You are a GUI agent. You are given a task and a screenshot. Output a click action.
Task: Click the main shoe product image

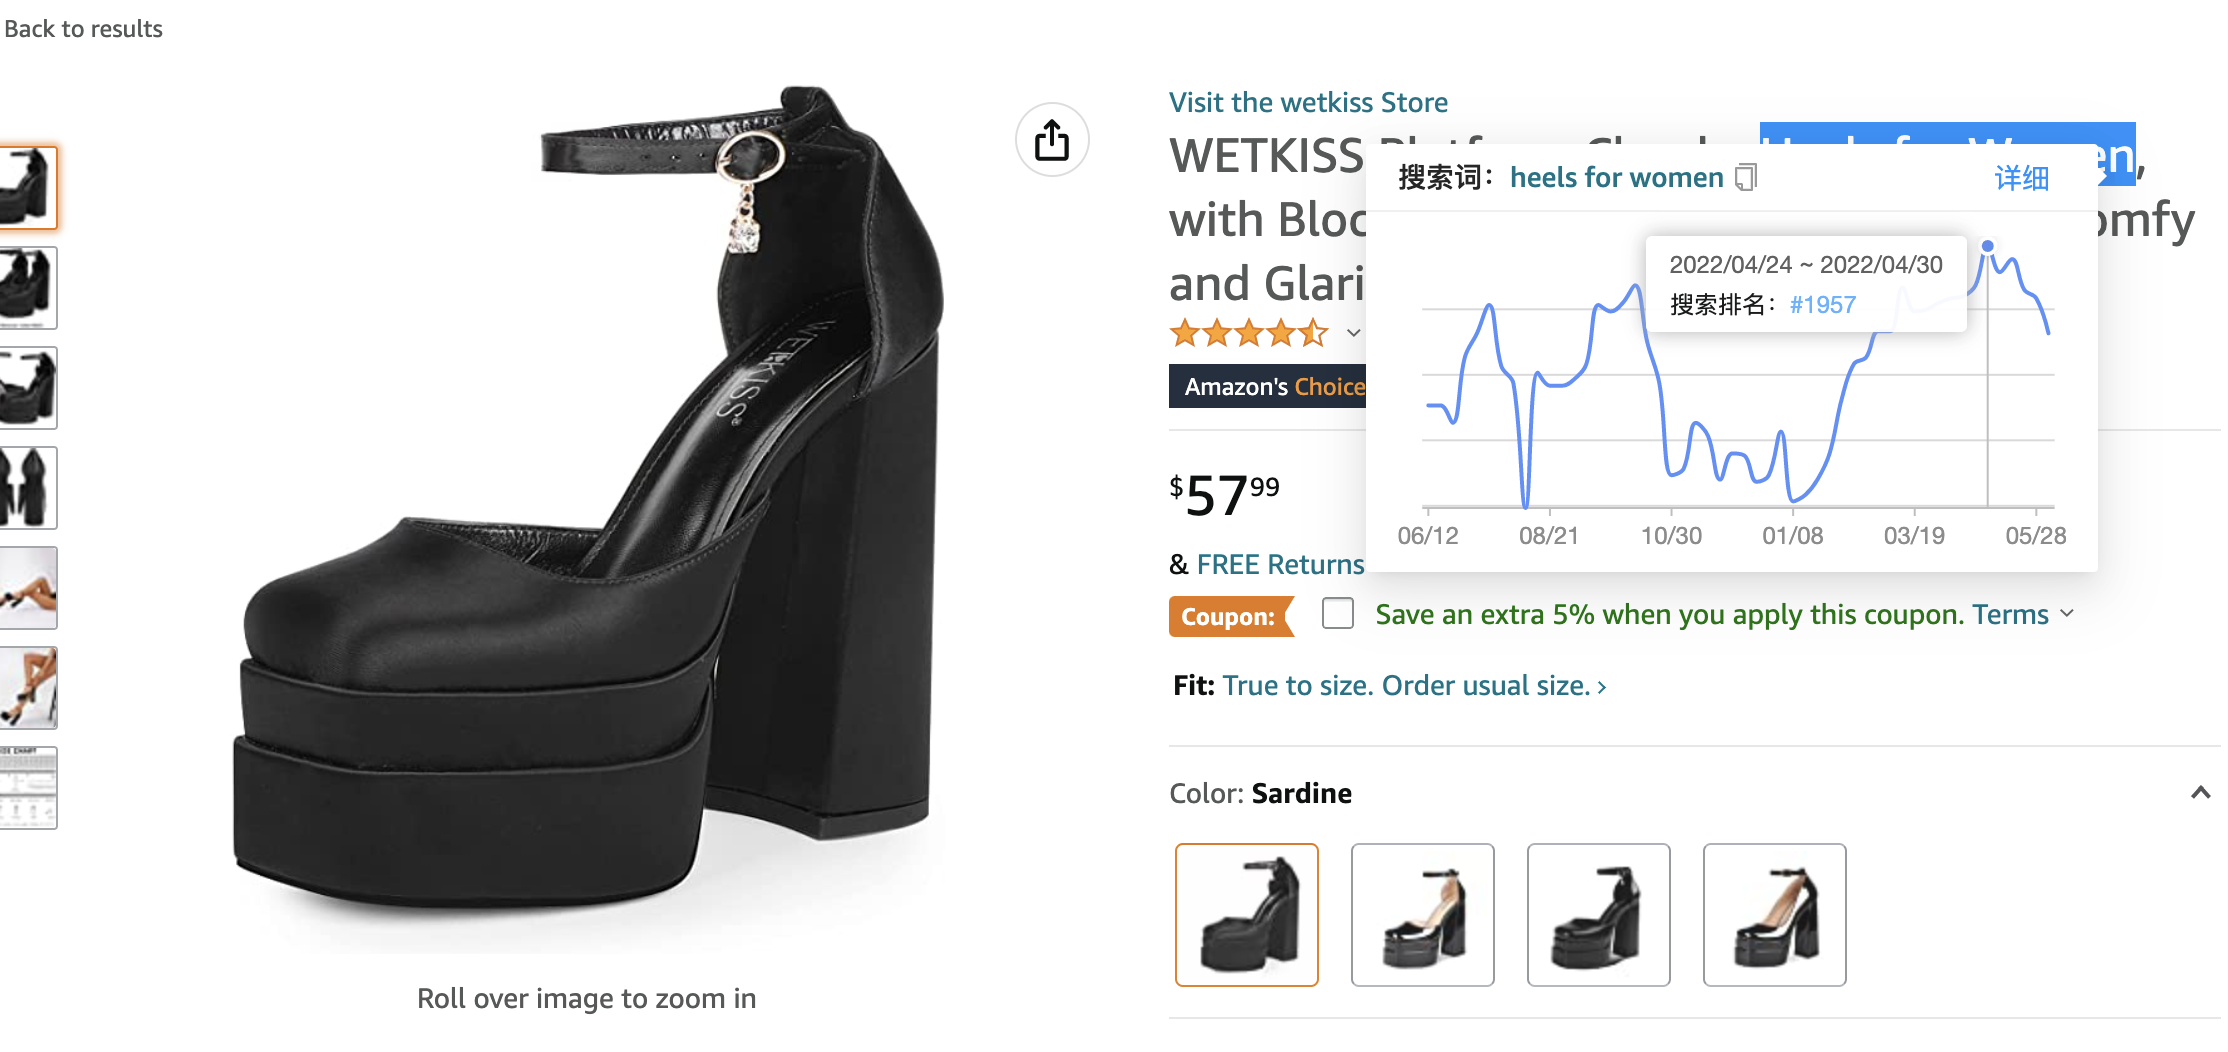pyautogui.click(x=590, y=520)
